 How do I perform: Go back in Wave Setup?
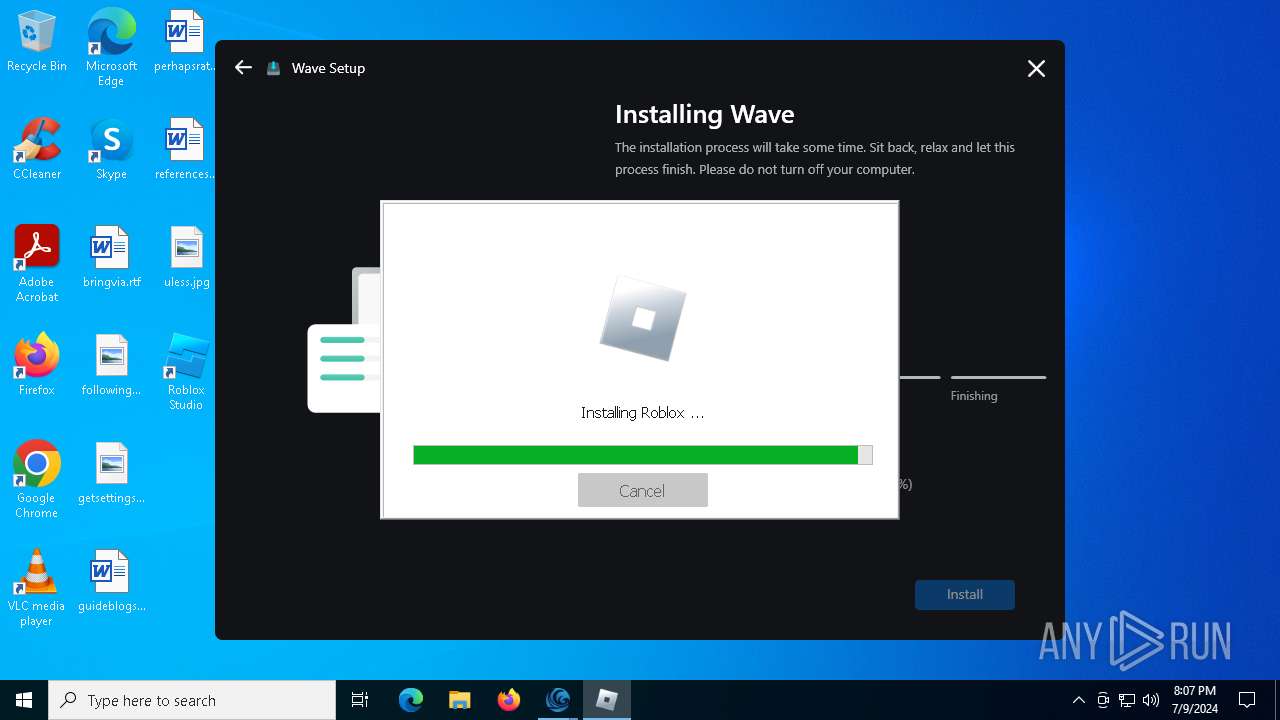pos(243,67)
